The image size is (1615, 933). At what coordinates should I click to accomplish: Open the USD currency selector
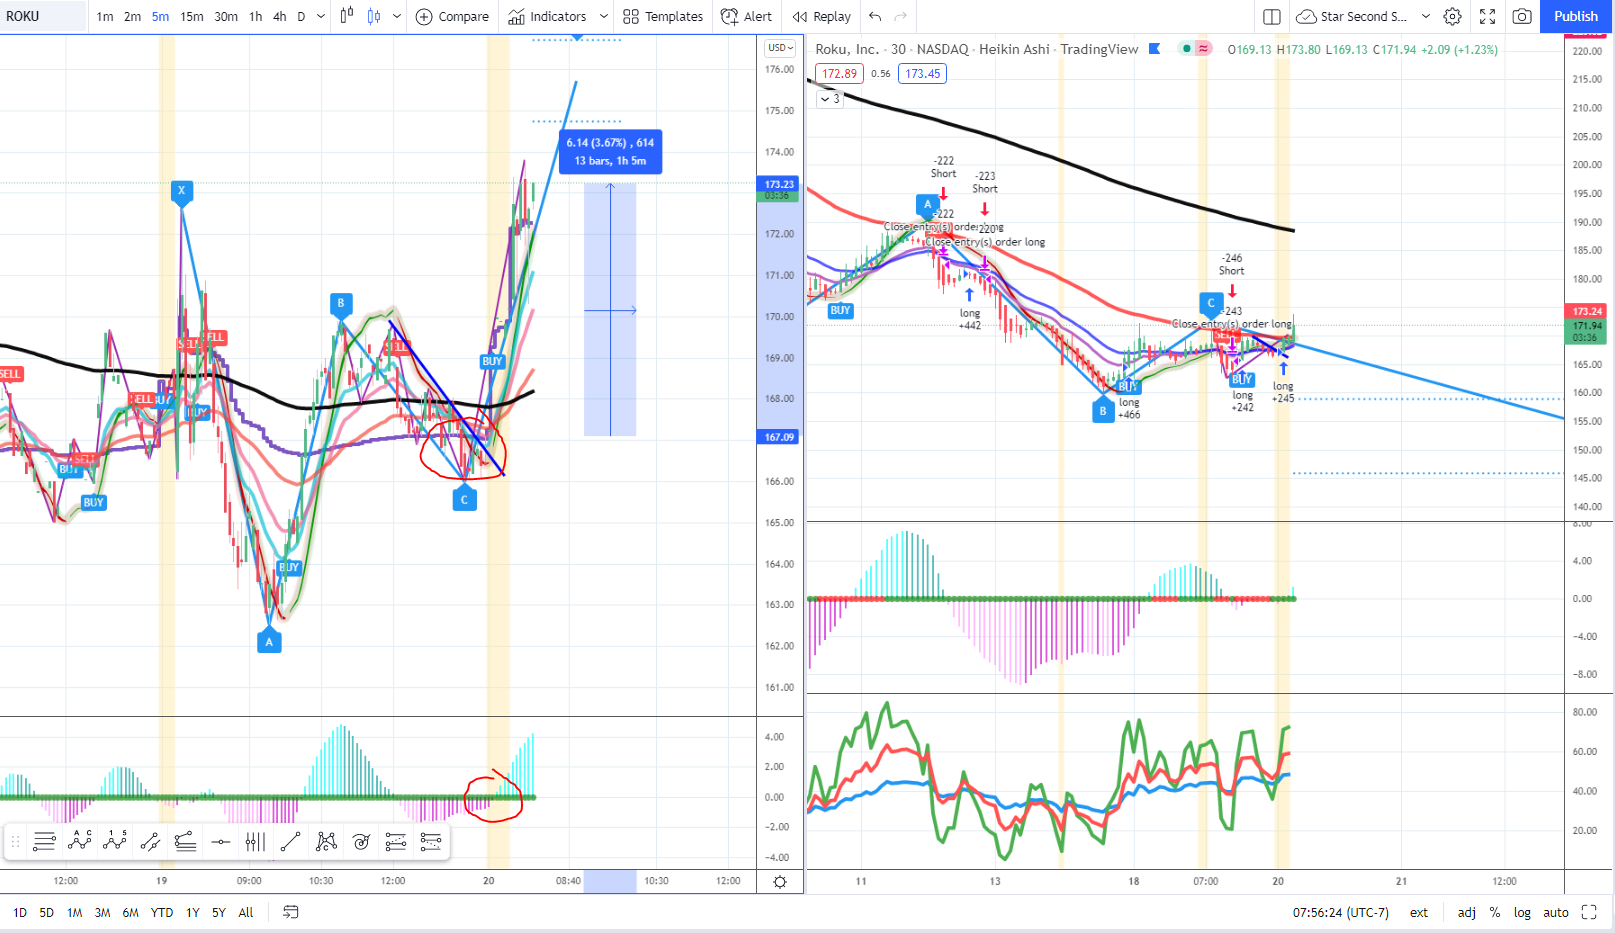780,48
